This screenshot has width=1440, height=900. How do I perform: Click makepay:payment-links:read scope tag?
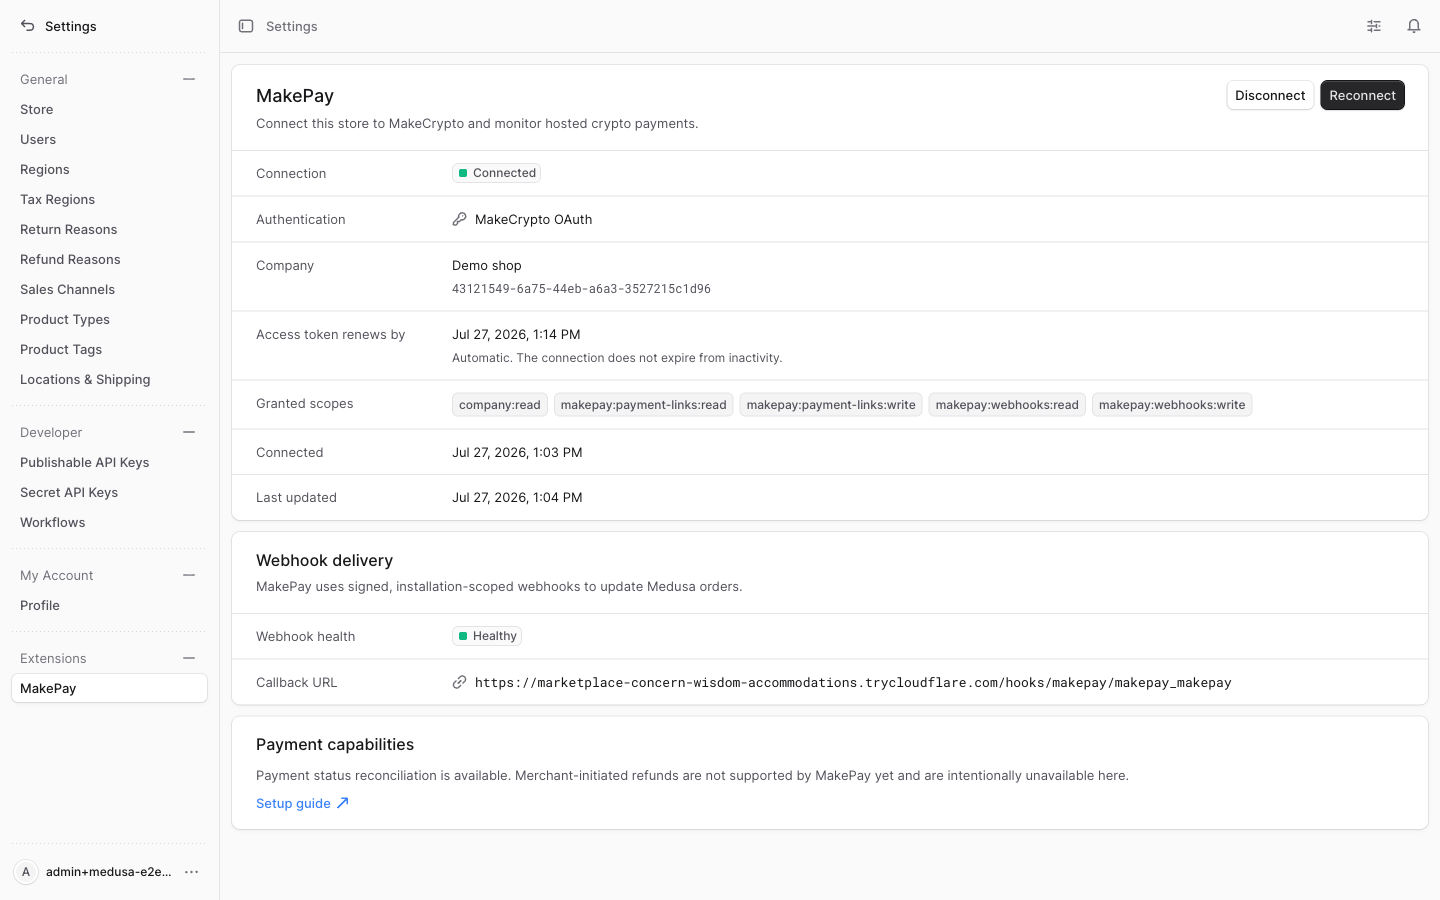pyautogui.click(x=644, y=405)
